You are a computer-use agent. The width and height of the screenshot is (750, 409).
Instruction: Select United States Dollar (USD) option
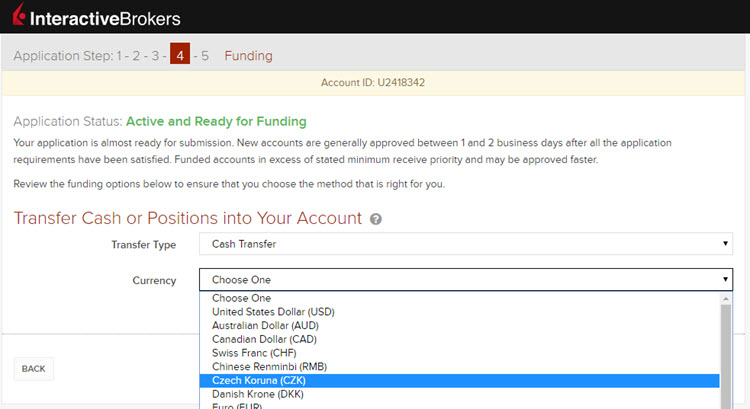(x=460, y=312)
